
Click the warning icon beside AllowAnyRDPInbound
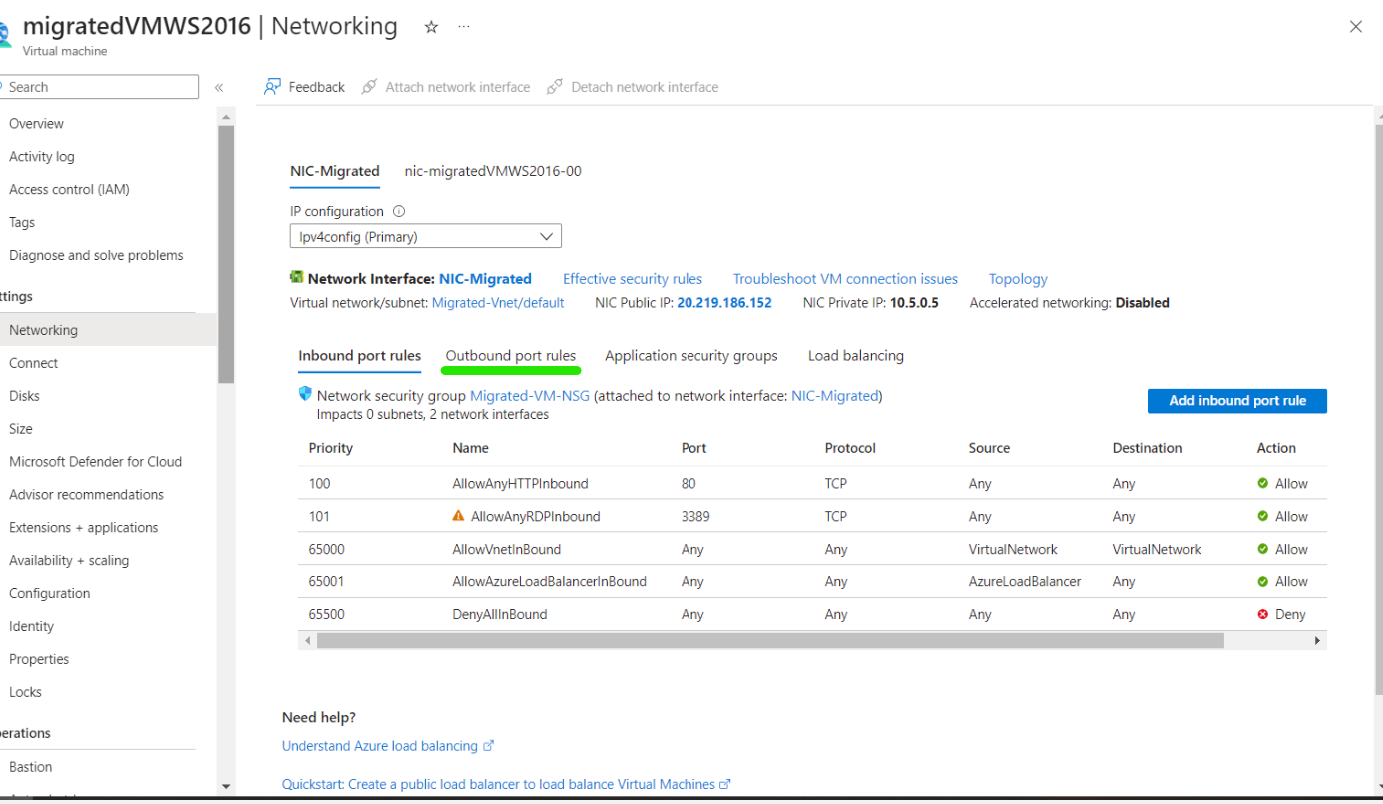(x=458, y=516)
